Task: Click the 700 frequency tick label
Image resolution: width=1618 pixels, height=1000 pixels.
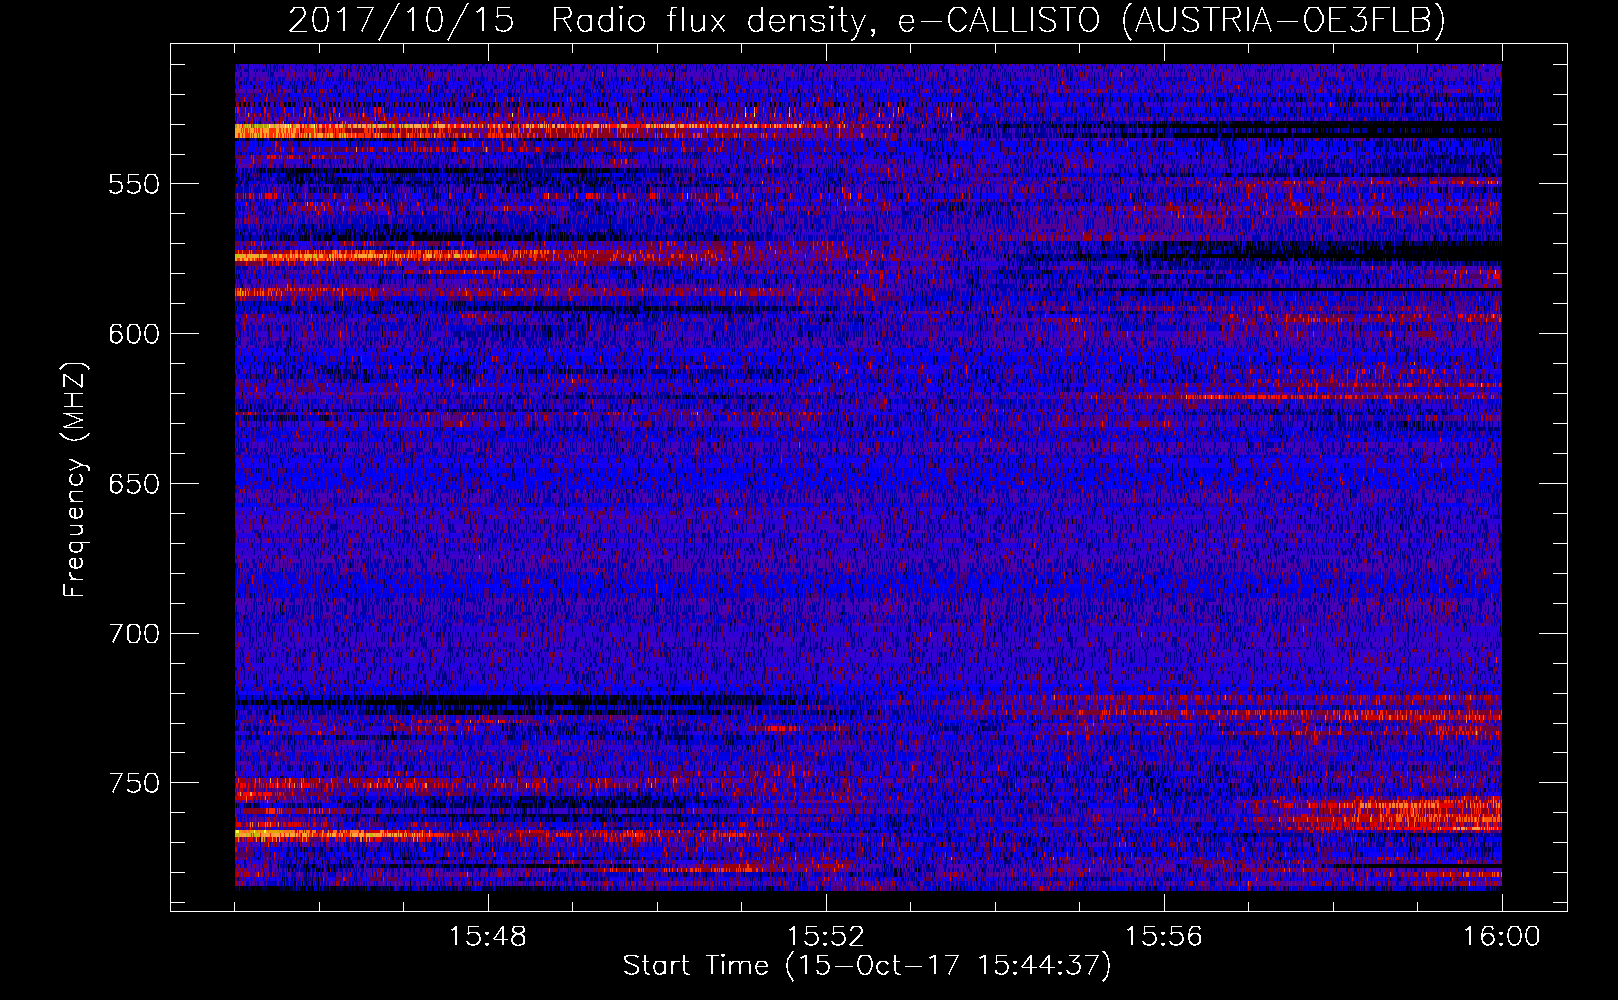Action: (134, 634)
